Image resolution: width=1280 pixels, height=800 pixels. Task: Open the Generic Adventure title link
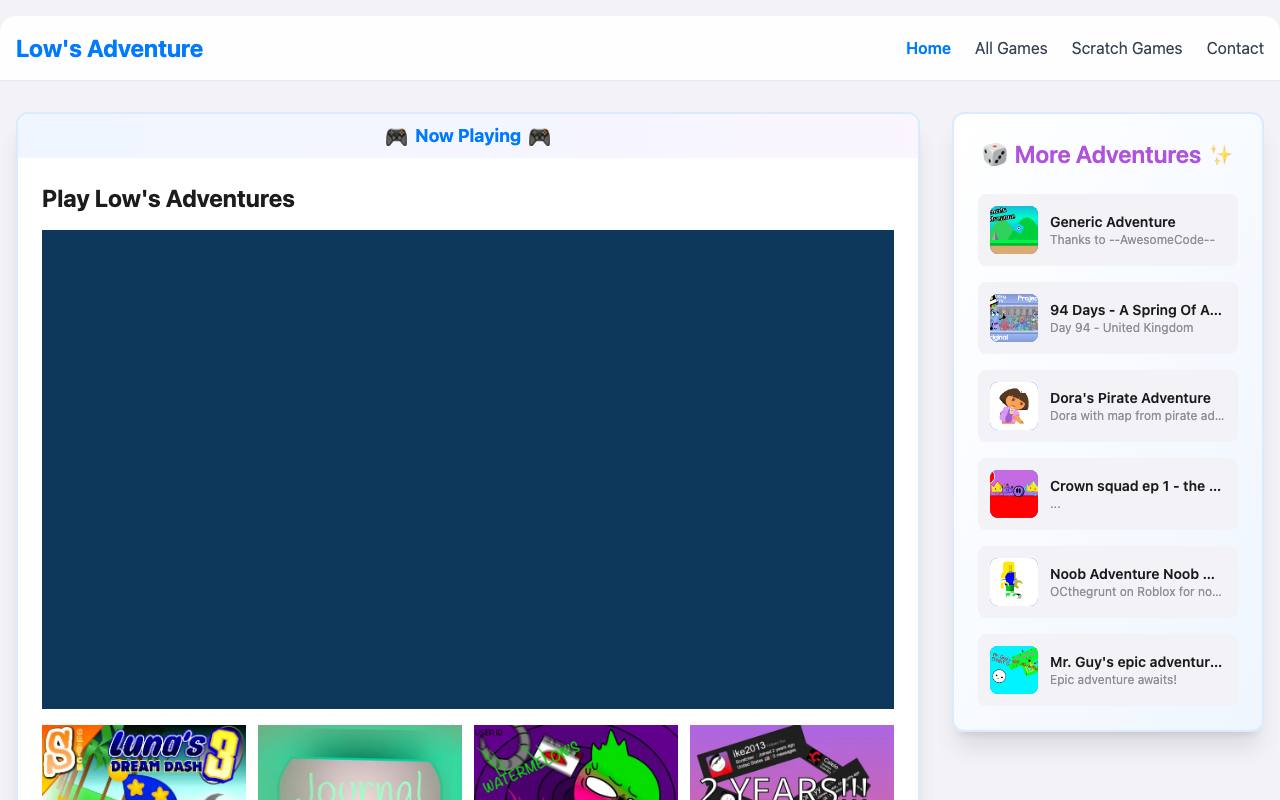[x=1112, y=222]
